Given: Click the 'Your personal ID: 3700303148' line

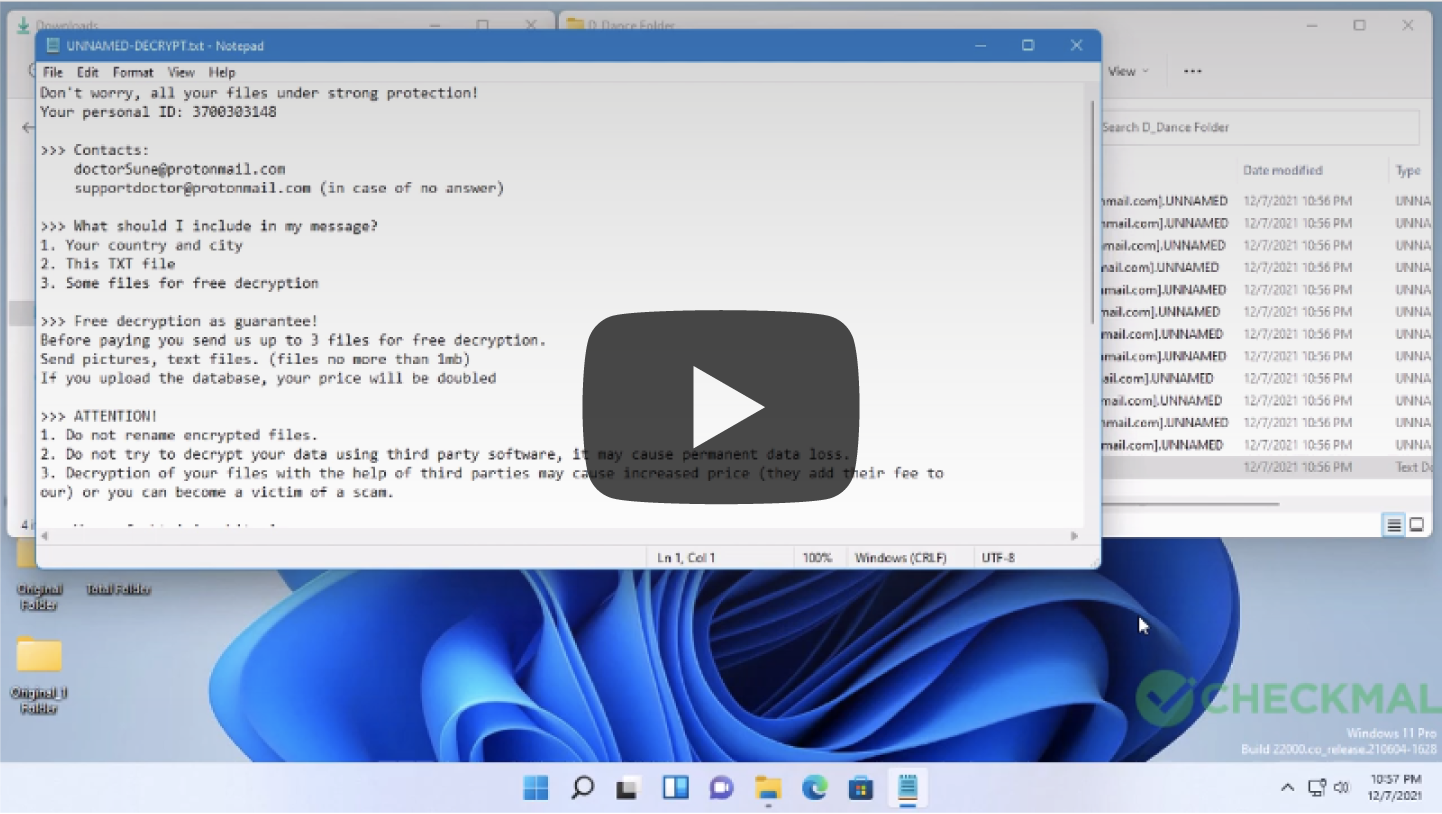Looking at the screenshot, I should 158,112.
